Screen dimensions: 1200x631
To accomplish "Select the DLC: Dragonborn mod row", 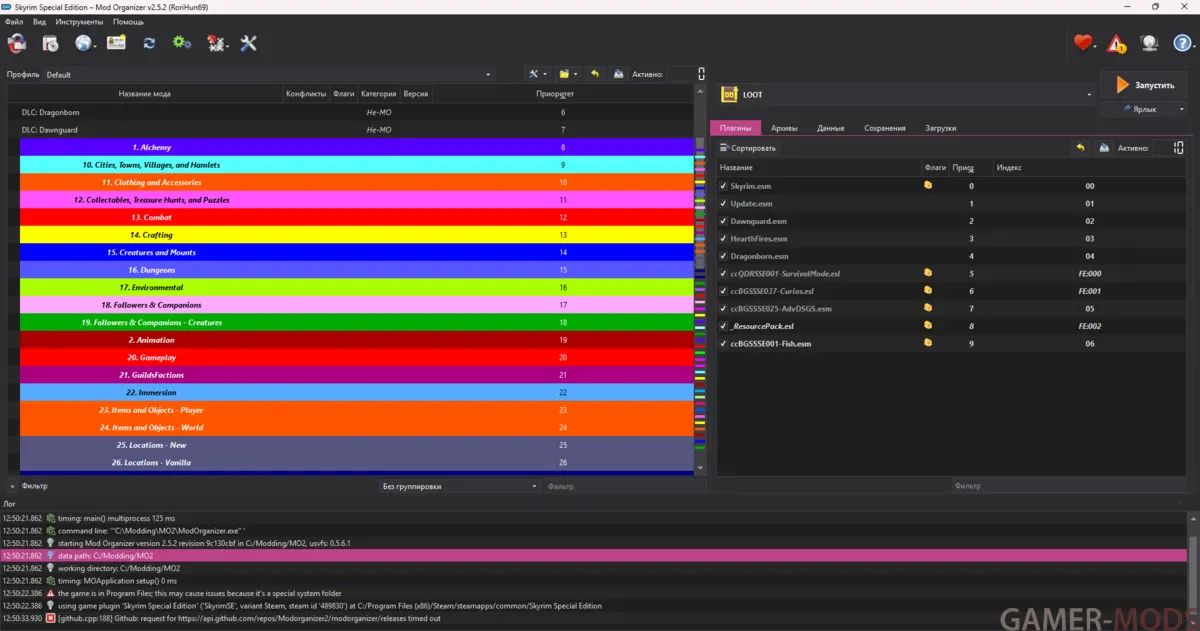I will point(350,112).
